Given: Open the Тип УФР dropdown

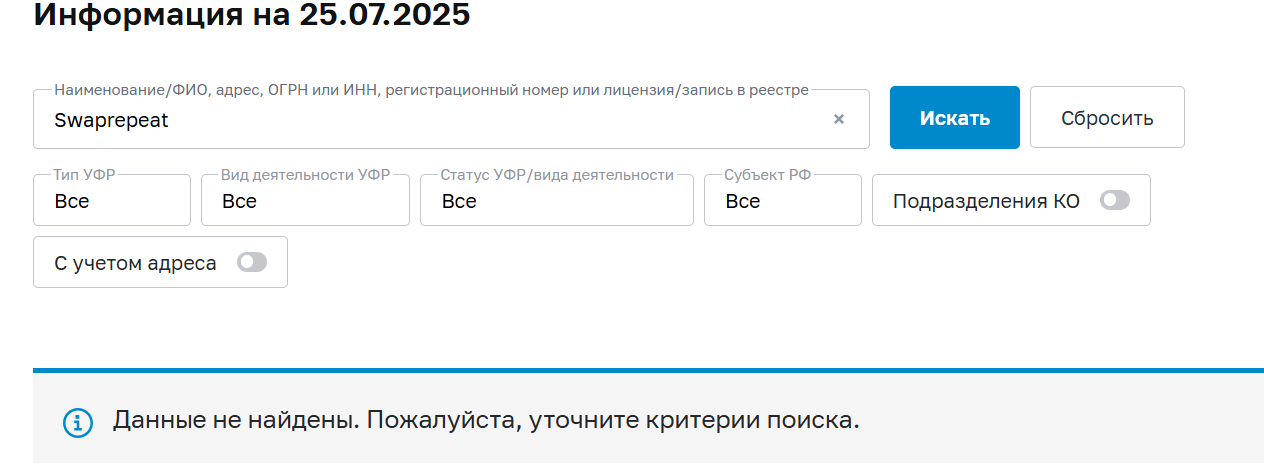Looking at the screenshot, I should click(112, 201).
